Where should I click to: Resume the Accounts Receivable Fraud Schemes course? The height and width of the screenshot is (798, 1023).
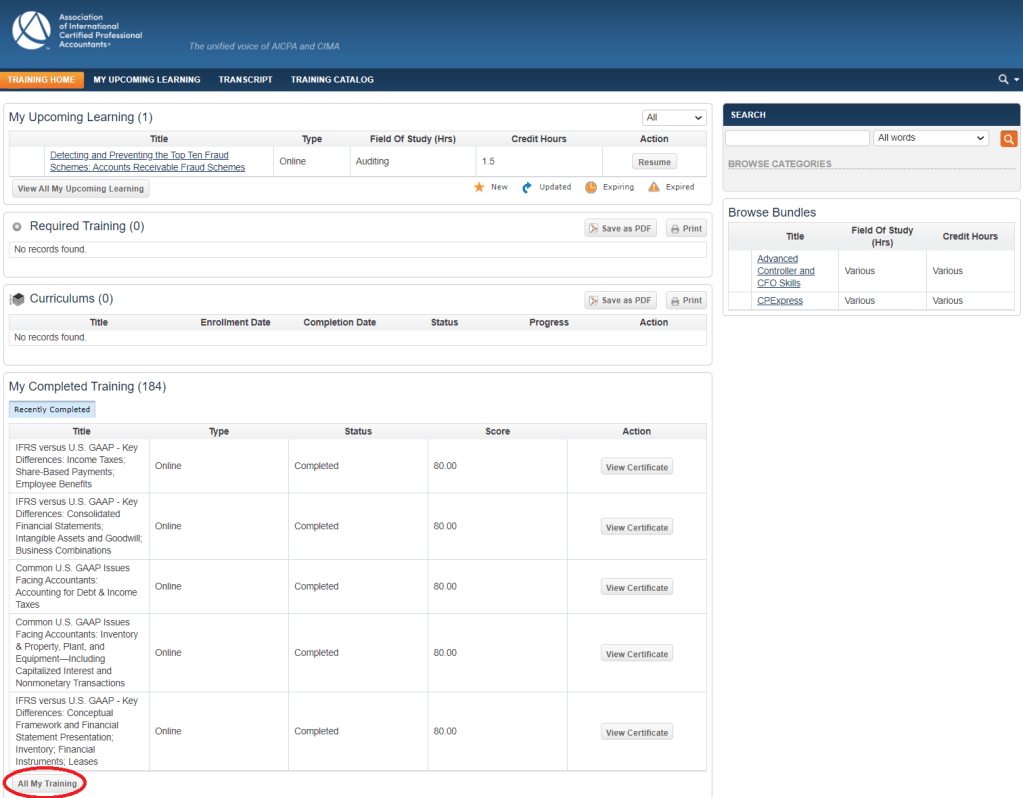pyautogui.click(x=654, y=162)
